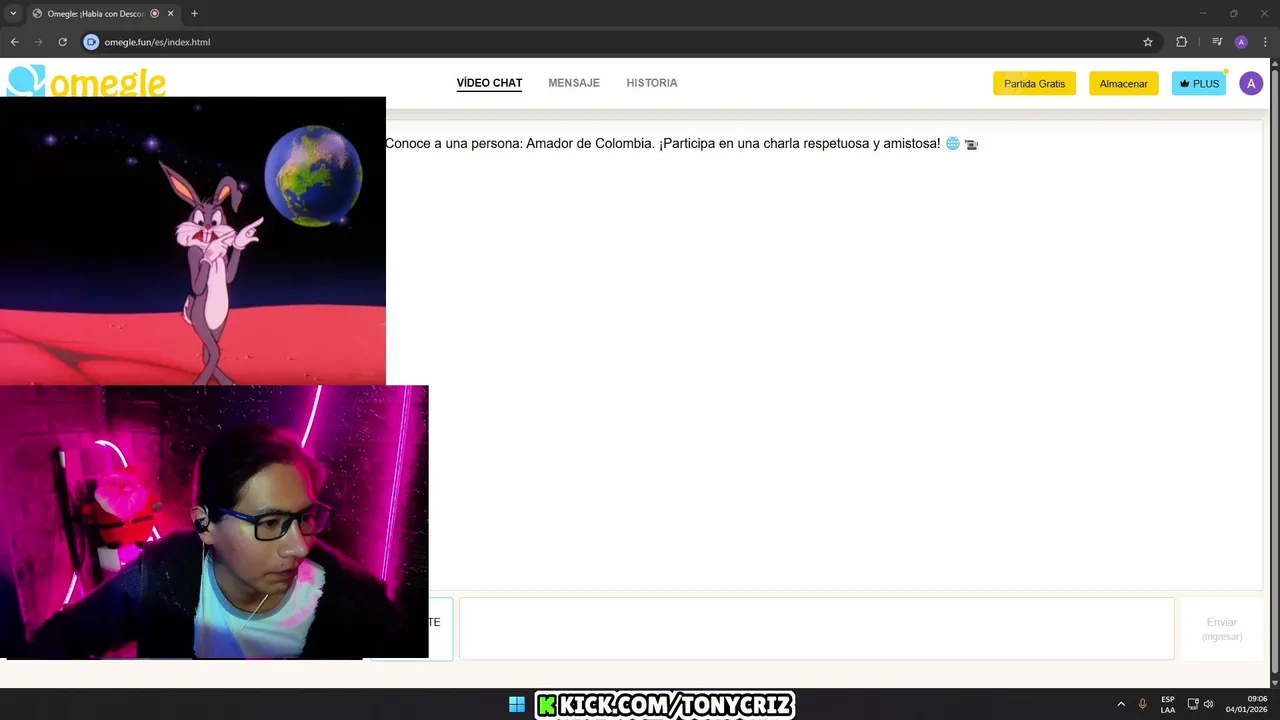
Task: Bookmark this page with the star icon
Action: pyautogui.click(x=1148, y=42)
